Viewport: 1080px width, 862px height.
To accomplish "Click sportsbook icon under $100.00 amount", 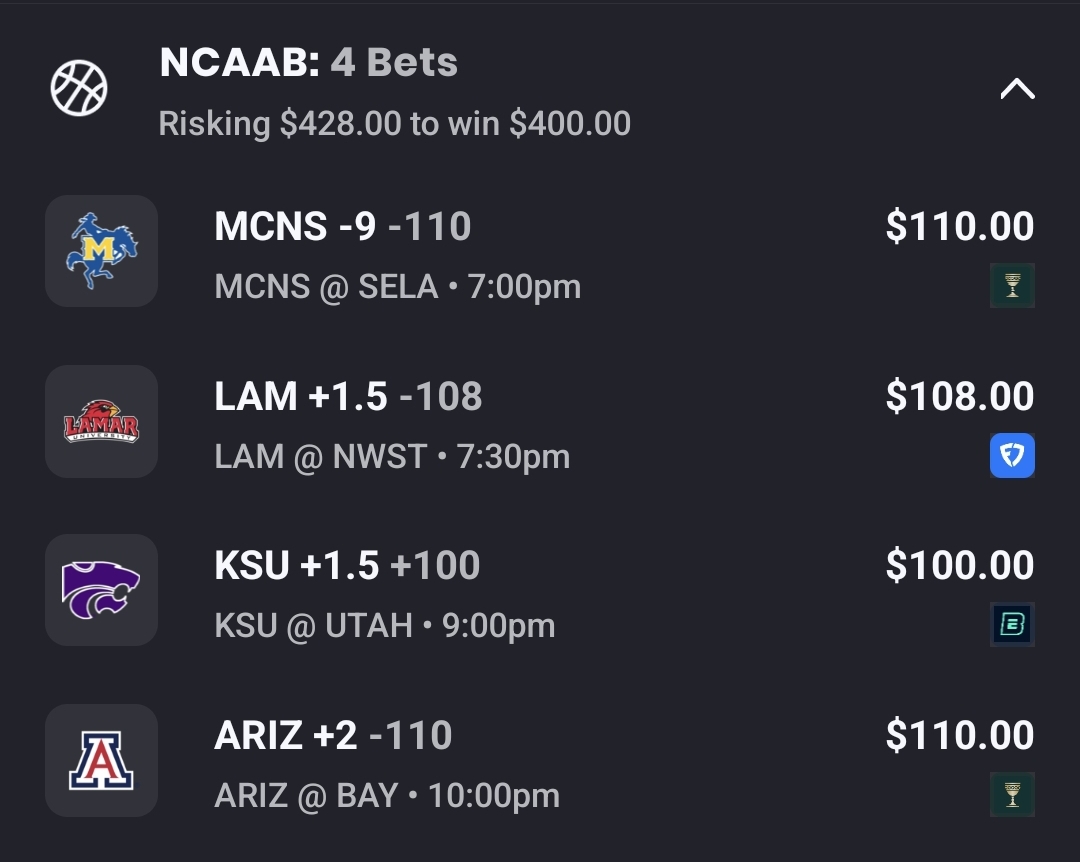I will click(1012, 625).
